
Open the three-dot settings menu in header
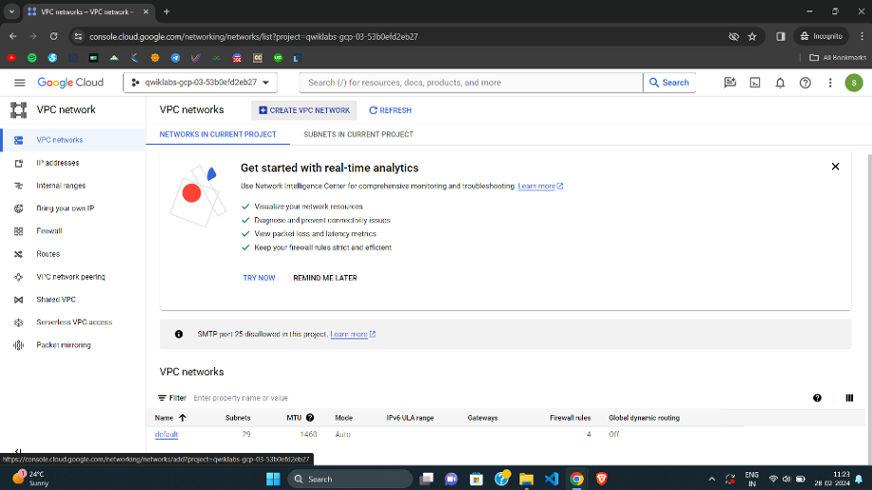click(830, 82)
